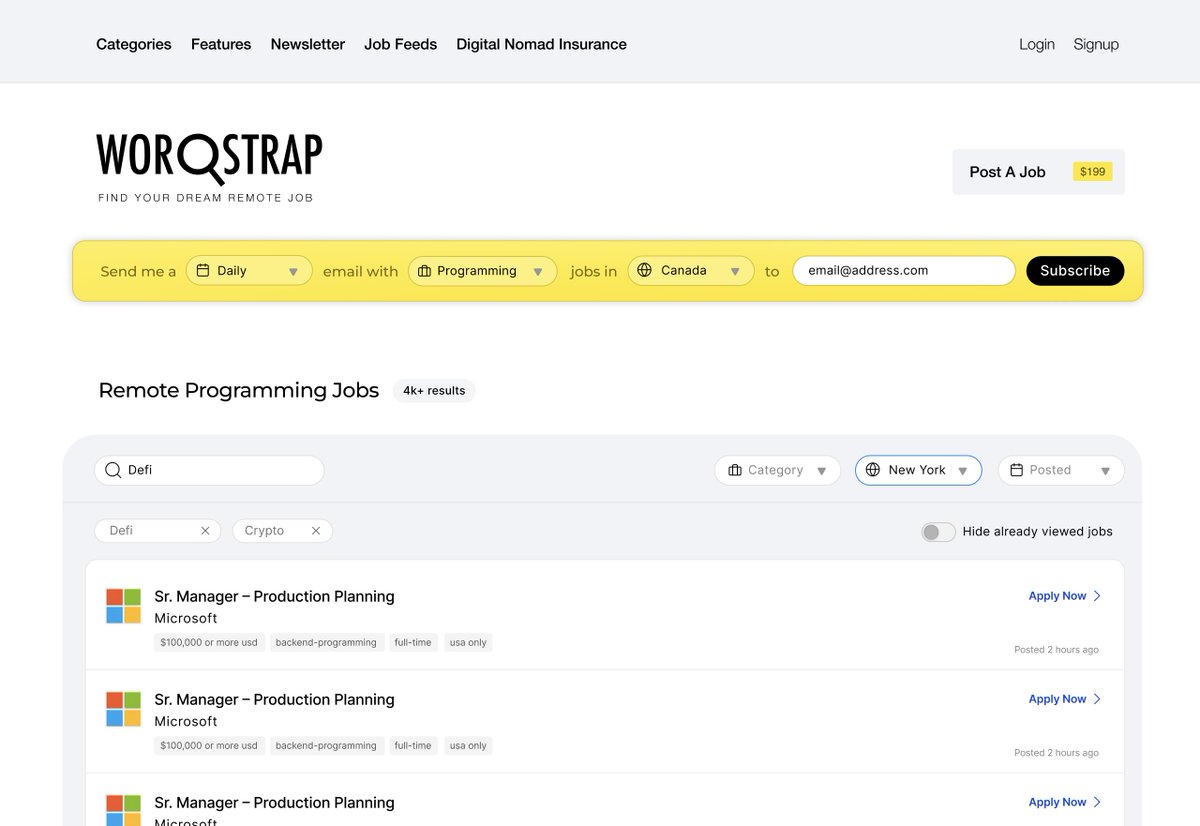
Task: Go to the Newsletter page
Action: (x=308, y=44)
